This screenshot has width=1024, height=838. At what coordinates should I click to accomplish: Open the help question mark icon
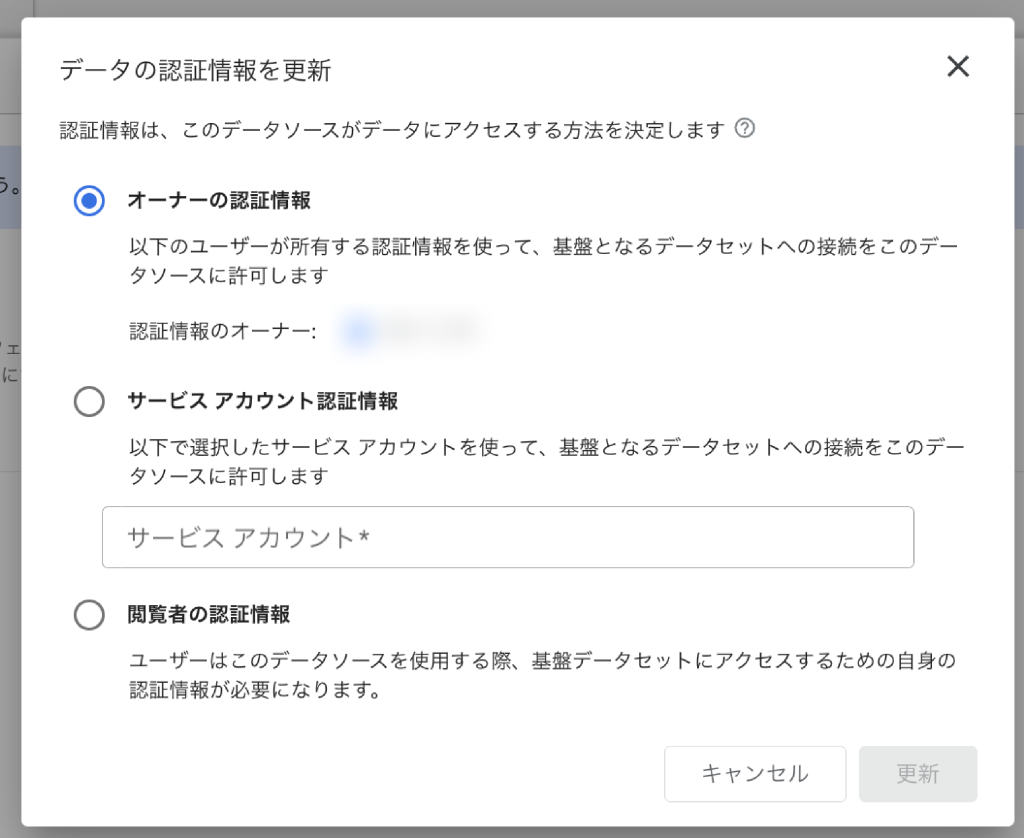click(x=744, y=128)
